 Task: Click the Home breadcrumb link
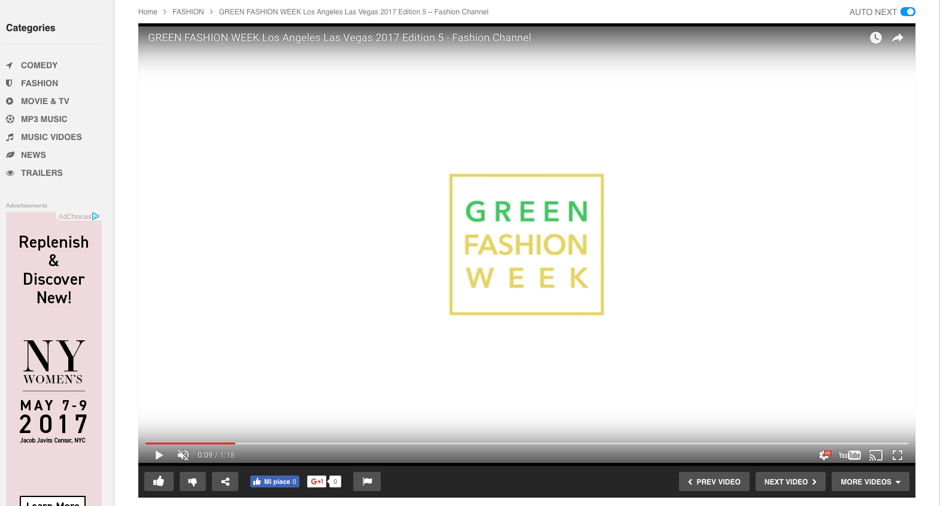click(x=147, y=11)
